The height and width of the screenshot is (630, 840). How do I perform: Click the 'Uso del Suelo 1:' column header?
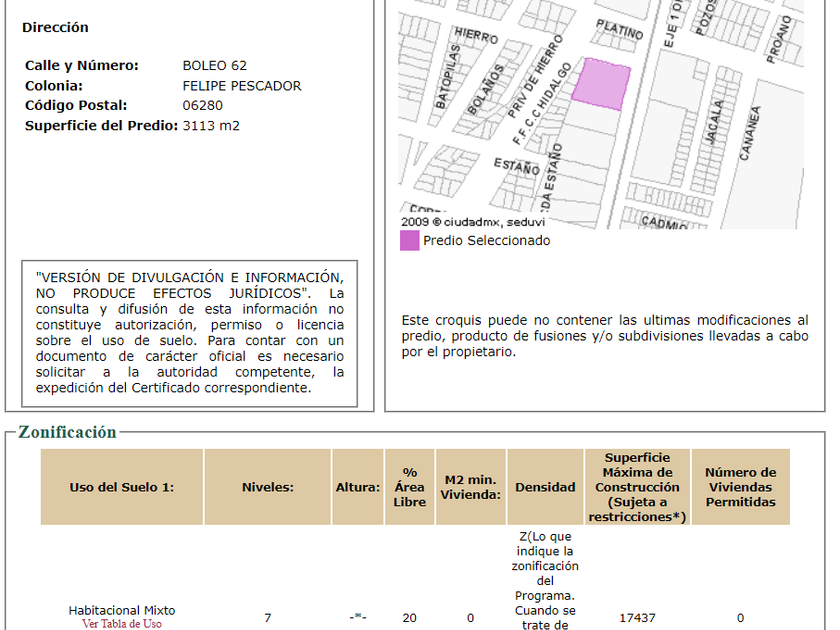point(122,487)
